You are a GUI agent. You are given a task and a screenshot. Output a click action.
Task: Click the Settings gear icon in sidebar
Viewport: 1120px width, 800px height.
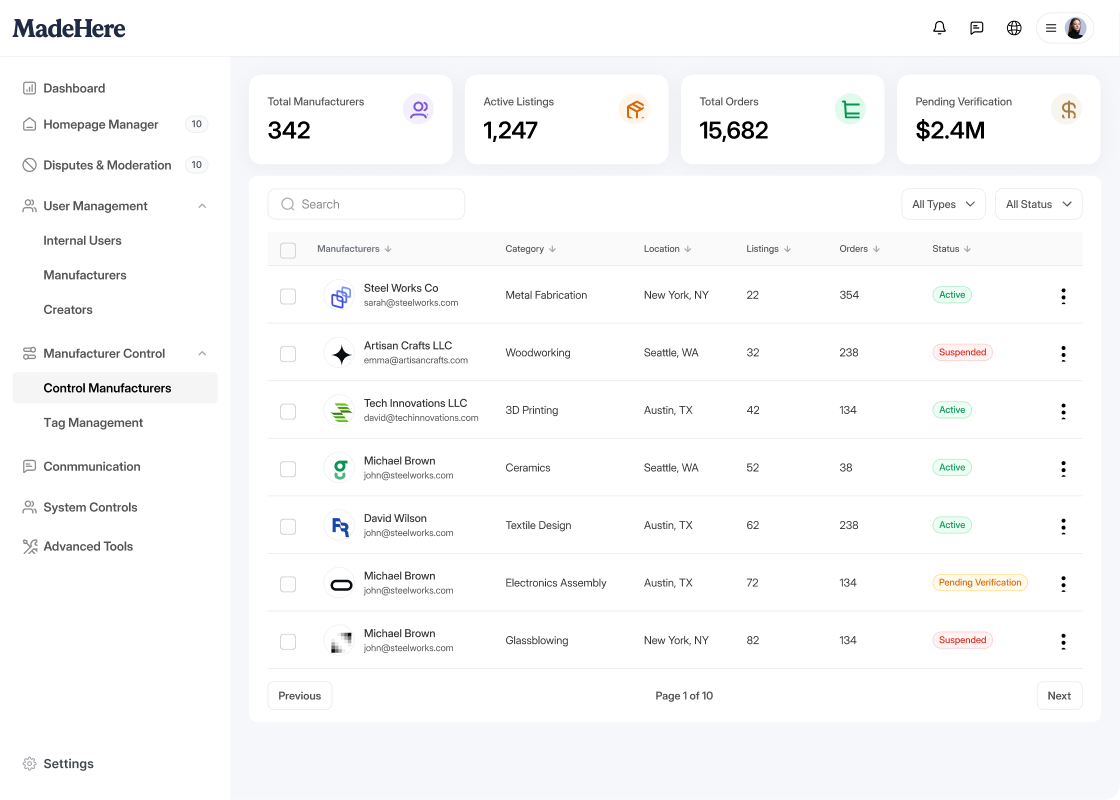[29, 764]
